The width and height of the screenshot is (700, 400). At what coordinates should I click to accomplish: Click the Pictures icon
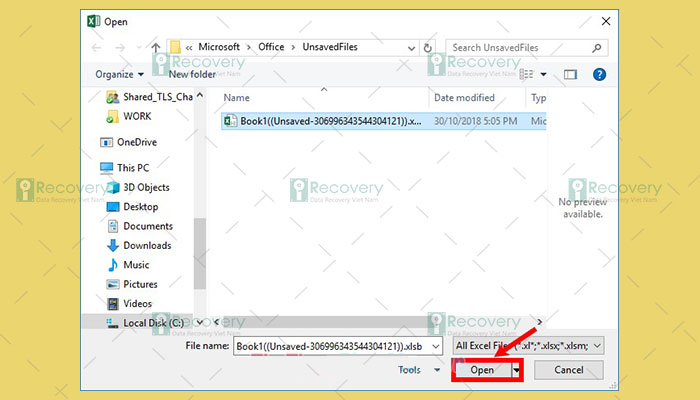(x=113, y=284)
